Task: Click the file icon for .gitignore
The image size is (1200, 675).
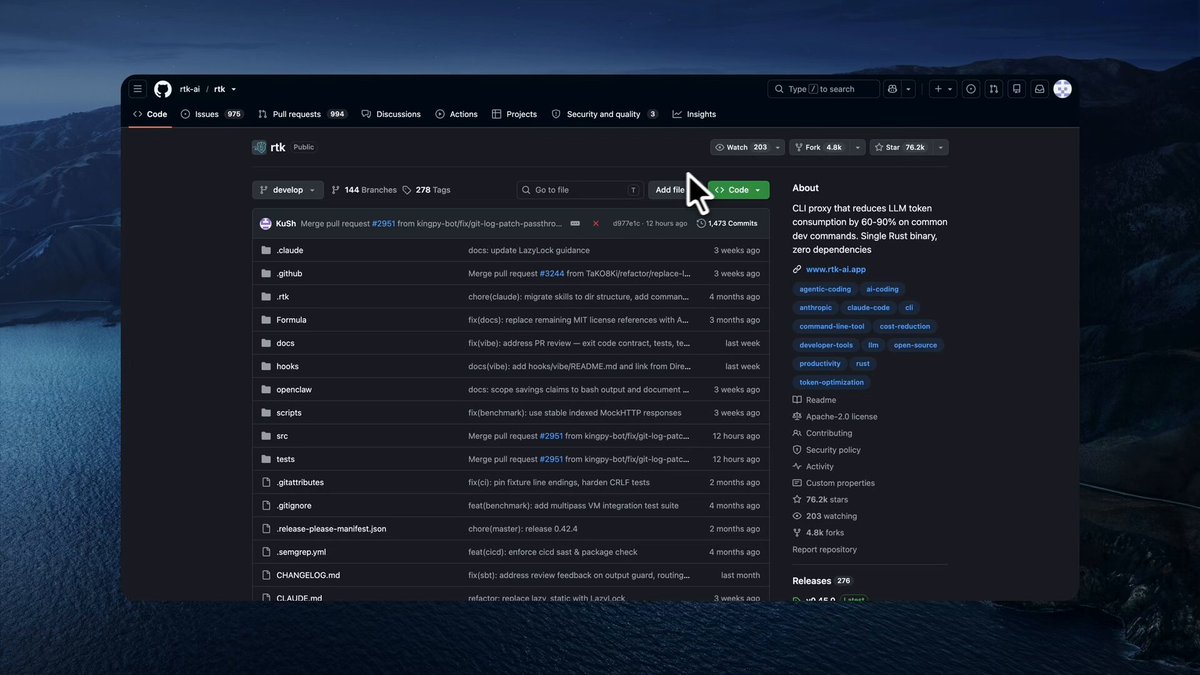Action: coord(266,506)
